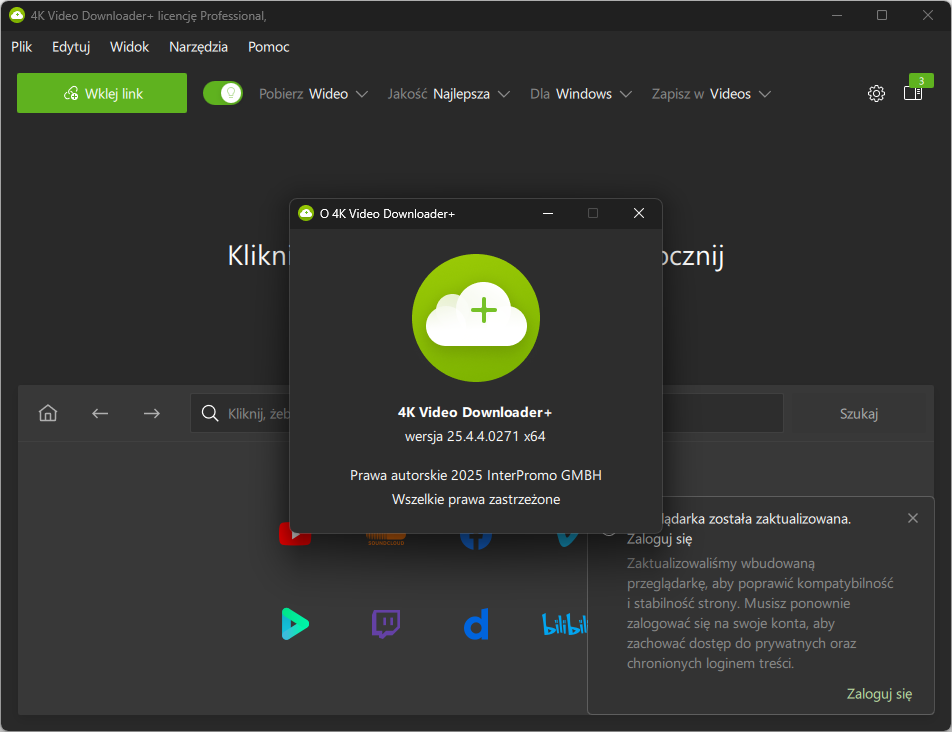Open settings via the gear icon
The height and width of the screenshot is (732, 952).
point(876,93)
